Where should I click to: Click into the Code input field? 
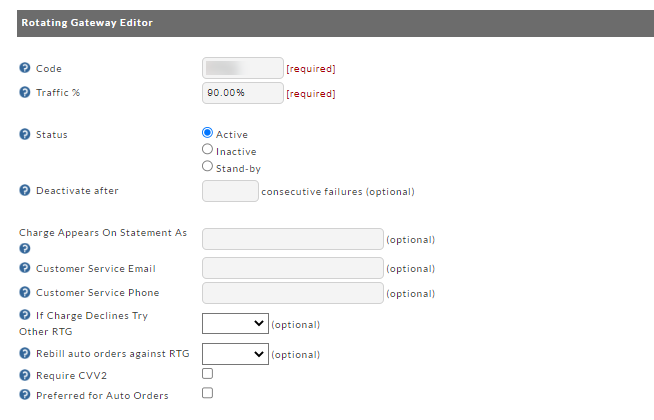243,68
